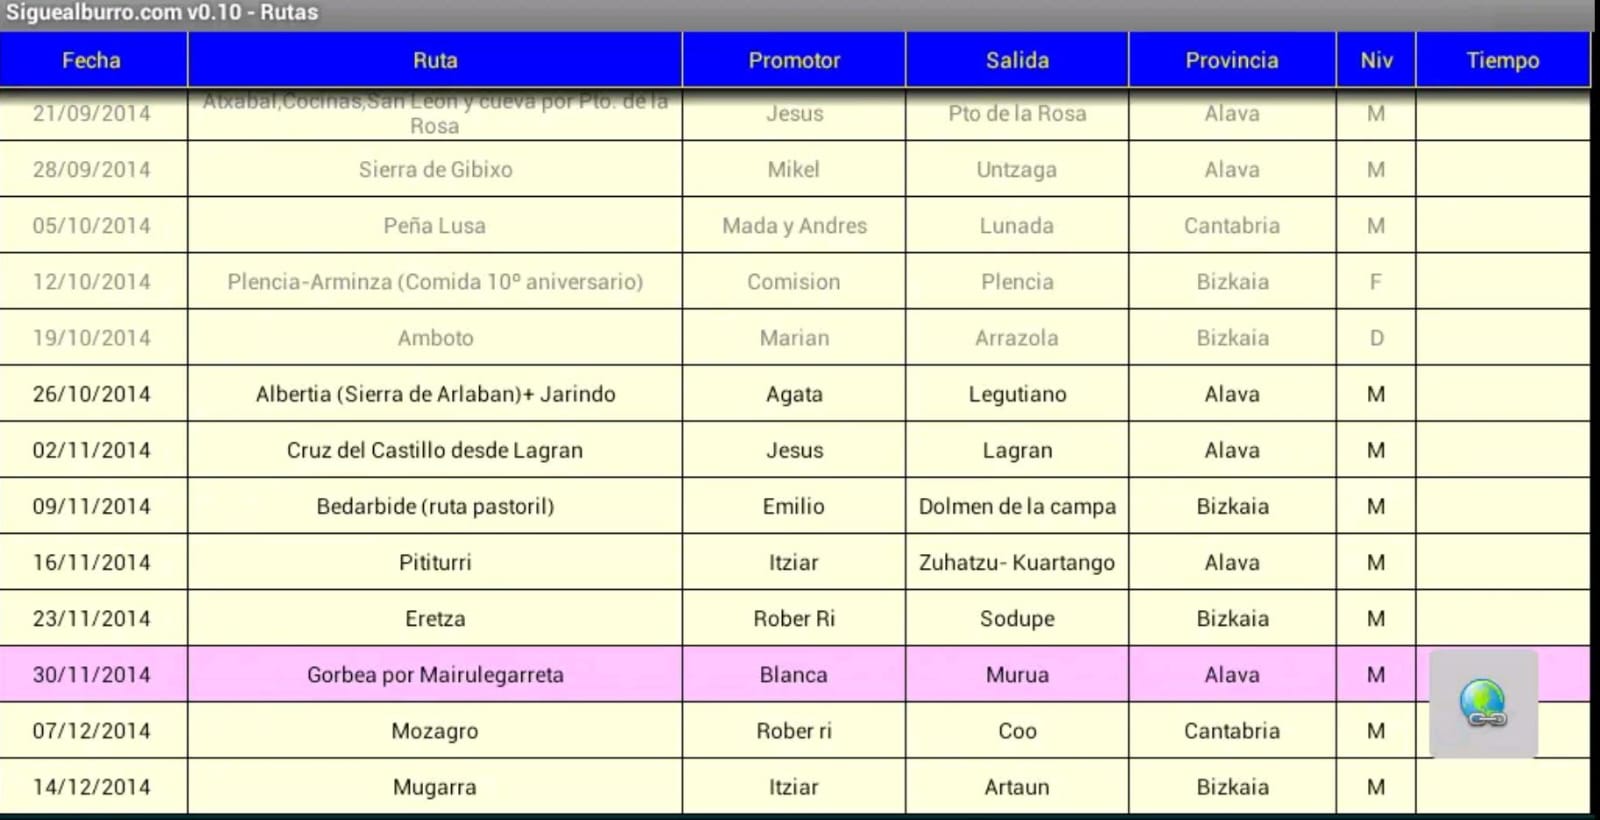The image size is (1600, 820).
Task: Select the Pititurri route entry
Action: (435, 563)
